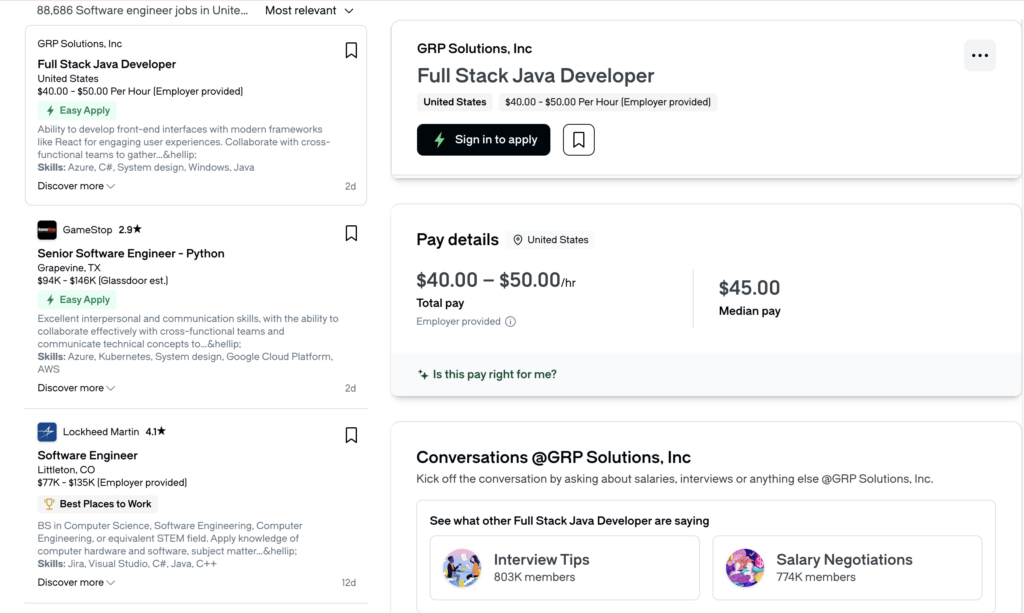Click the Full Stack Java Developer detail heading
The height and width of the screenshot is (613, 1024).
pyautogui.click(x=536, y=76)
